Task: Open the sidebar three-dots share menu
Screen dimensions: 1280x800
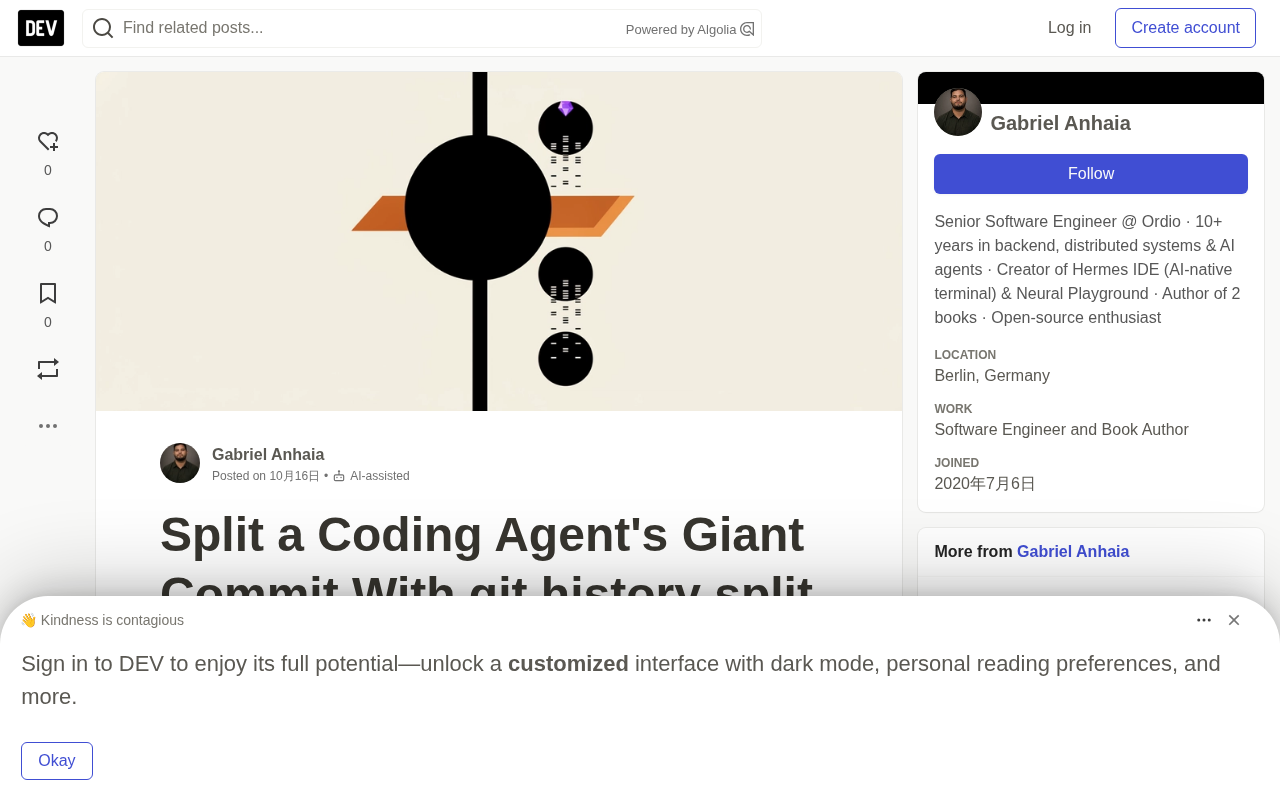Action: [48, 426]
